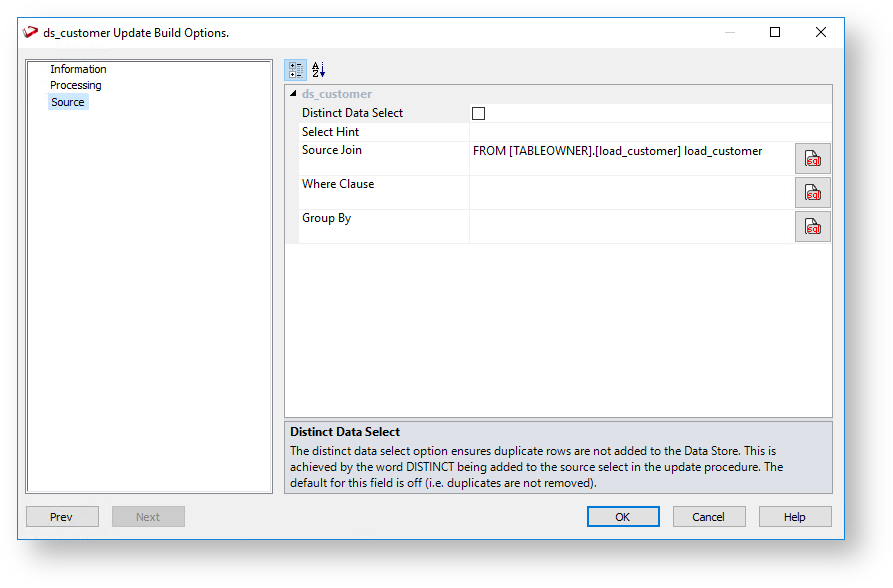The image size is (893, 588).
Task: Open SQL editor for Group By
Action: click(812, 227)
